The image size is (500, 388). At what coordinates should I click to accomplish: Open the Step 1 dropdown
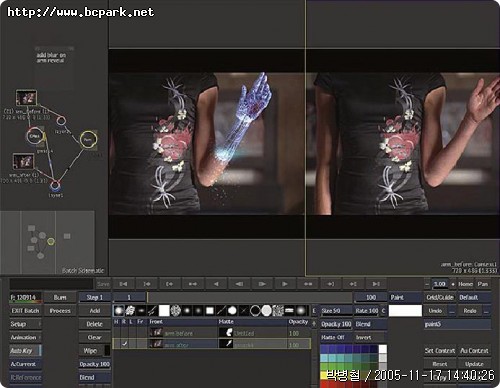point(95,297)
